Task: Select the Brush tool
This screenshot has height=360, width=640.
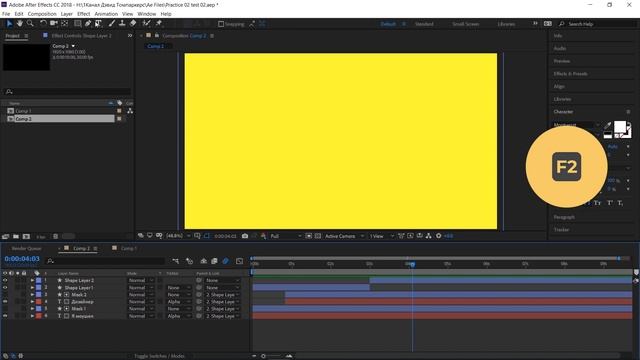Action: tap(112, 24)
